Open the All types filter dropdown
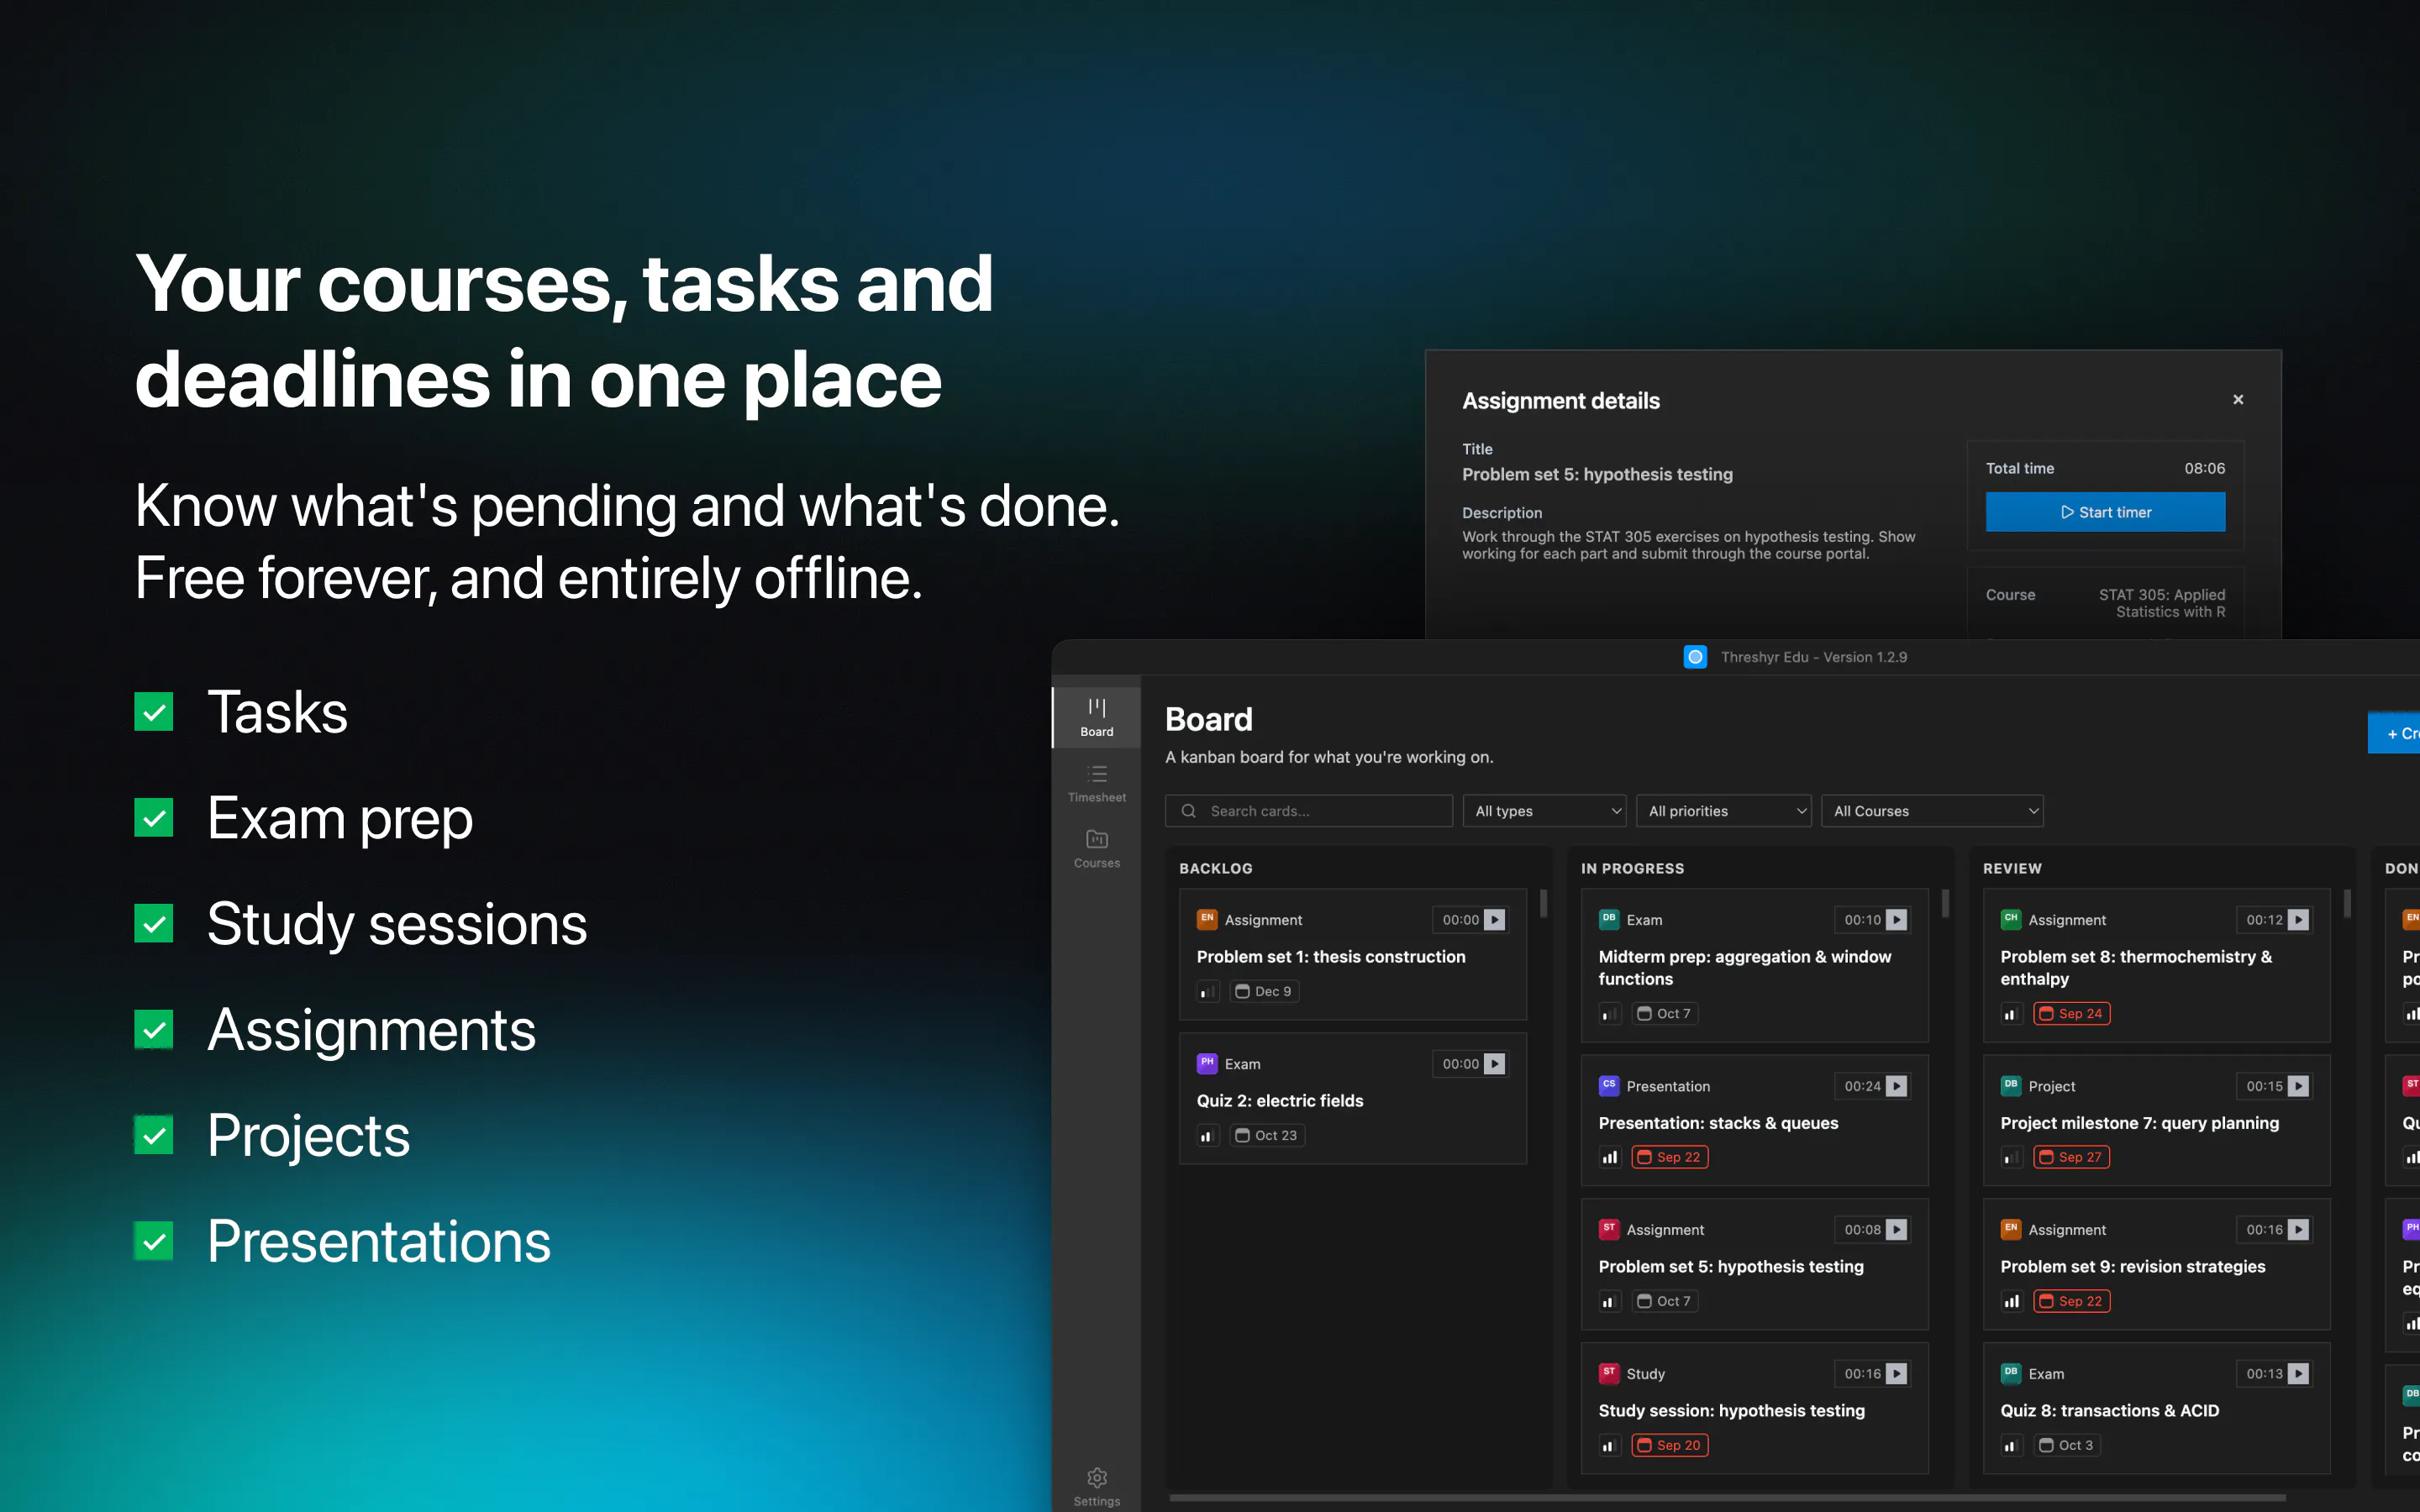2420x1512 pixels. tap(1545, 811)
